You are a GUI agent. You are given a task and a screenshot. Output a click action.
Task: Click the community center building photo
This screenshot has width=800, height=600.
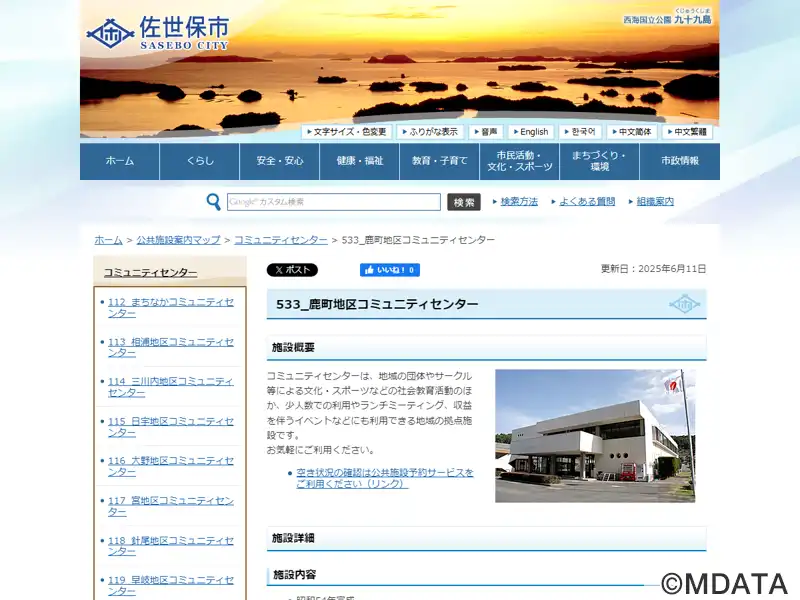pos(595,436)
